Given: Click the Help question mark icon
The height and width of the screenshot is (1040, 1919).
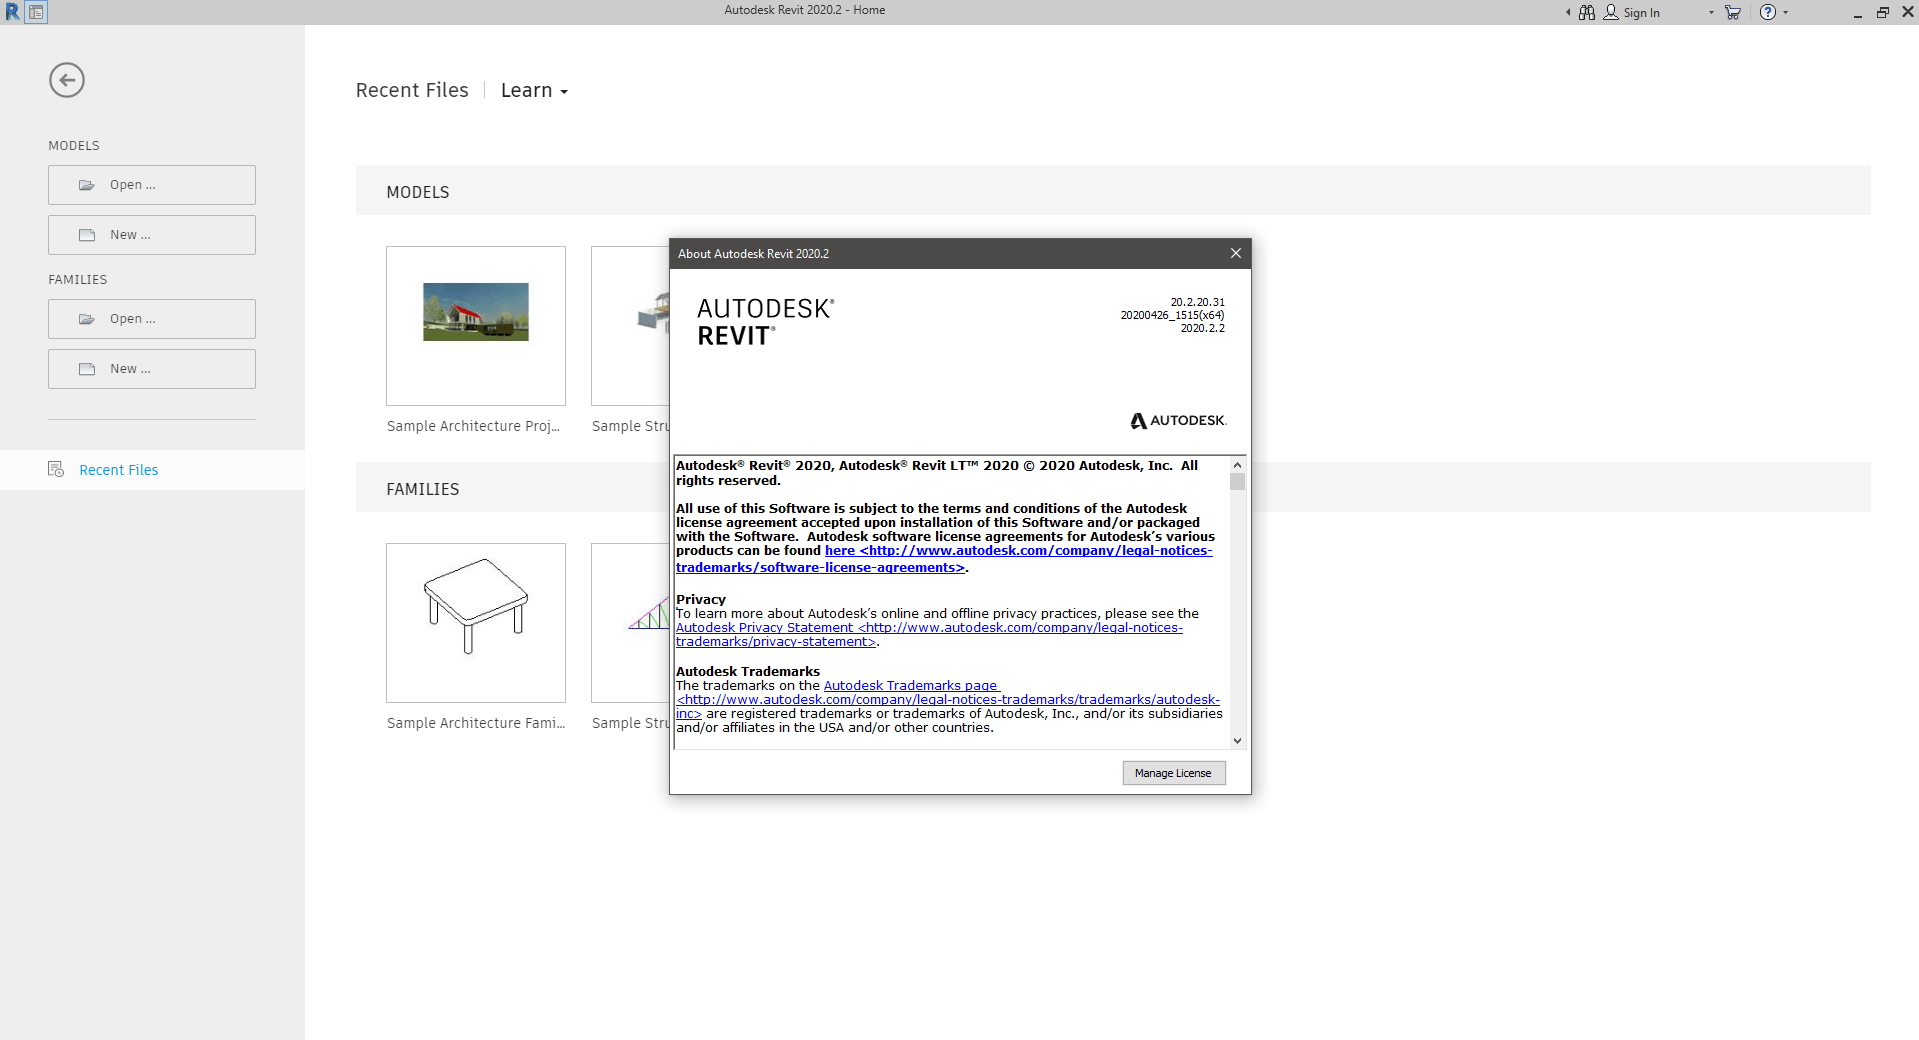Looking at the screenshot, I should [x=1768, y=13].
